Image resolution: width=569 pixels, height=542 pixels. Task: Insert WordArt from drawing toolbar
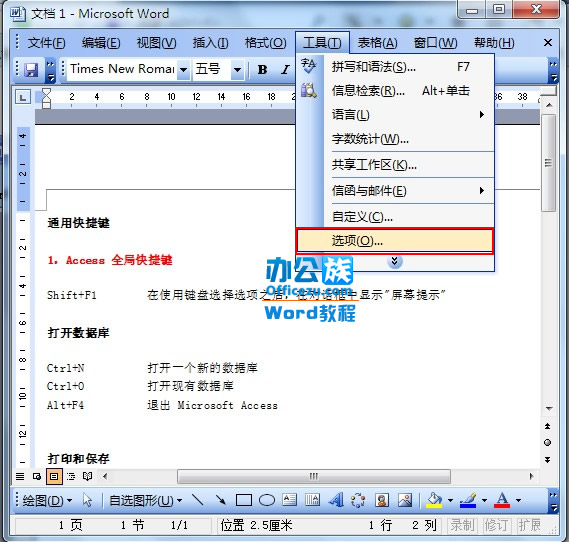click(x=336, y=500)
